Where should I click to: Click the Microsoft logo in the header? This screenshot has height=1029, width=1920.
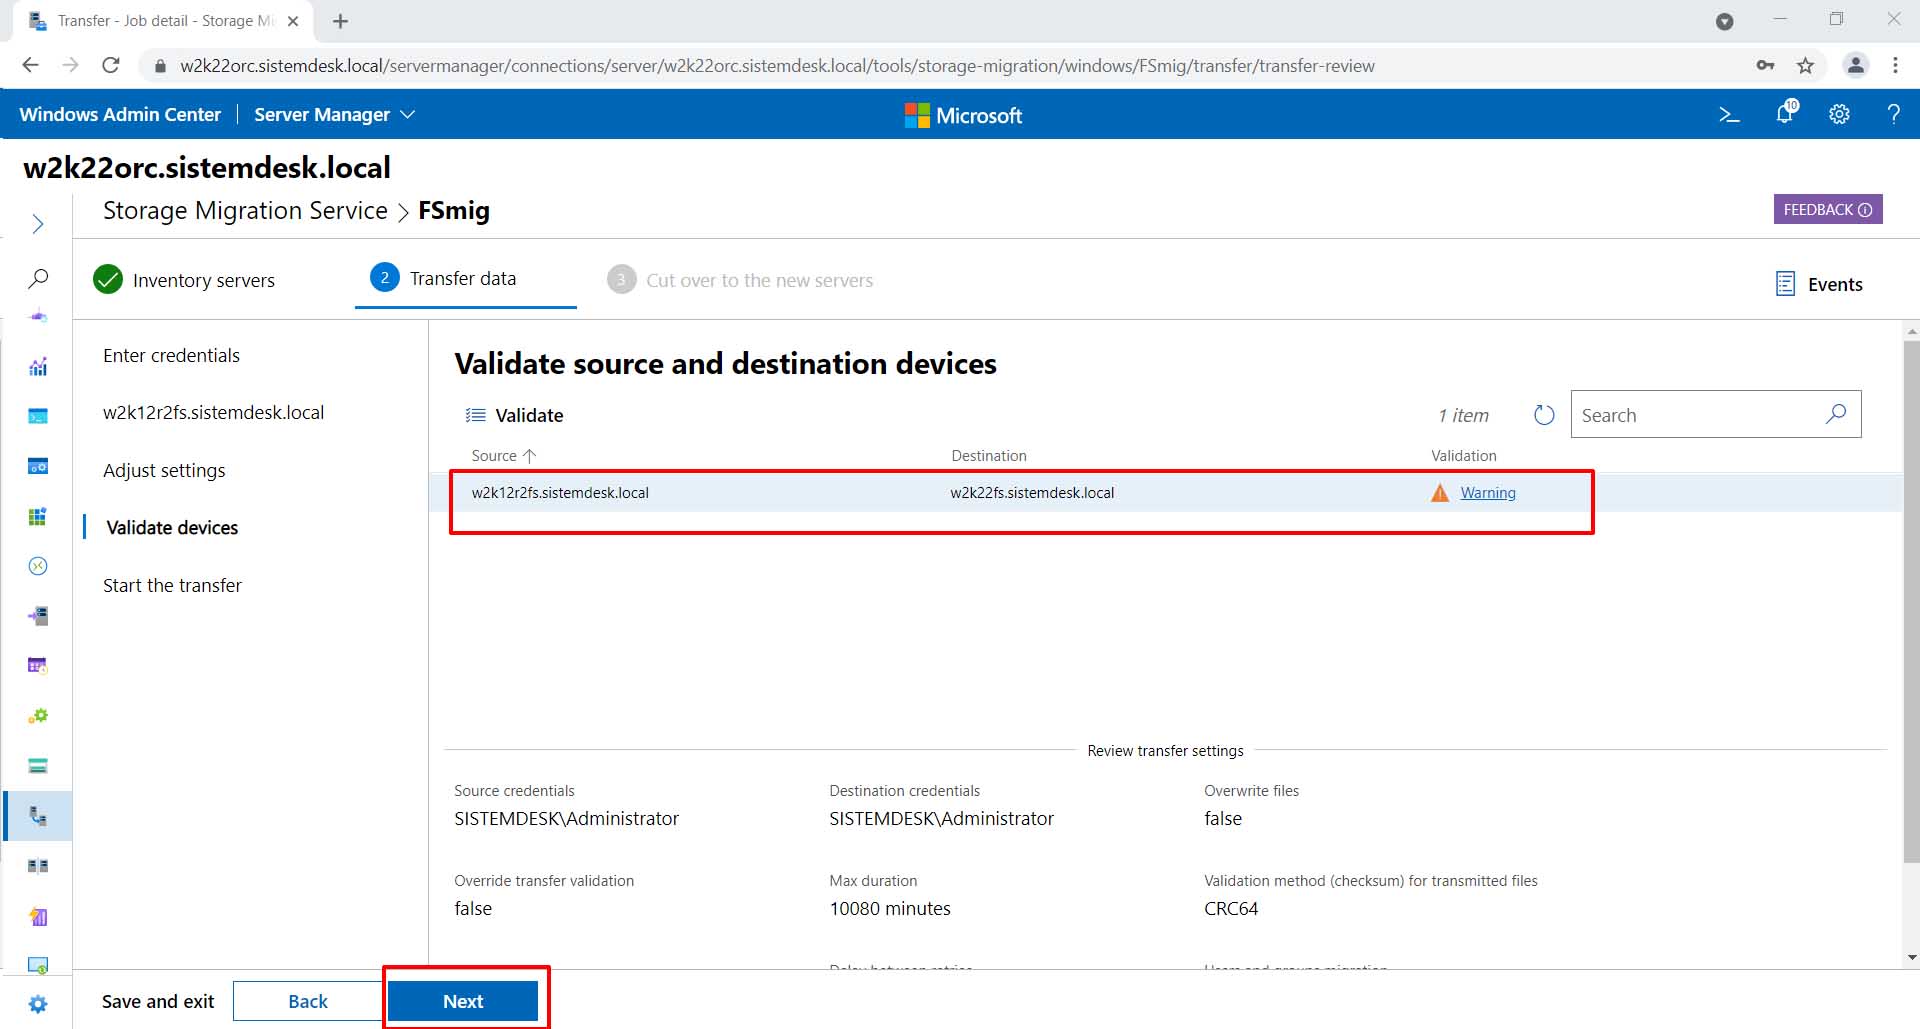pos(963,115)
